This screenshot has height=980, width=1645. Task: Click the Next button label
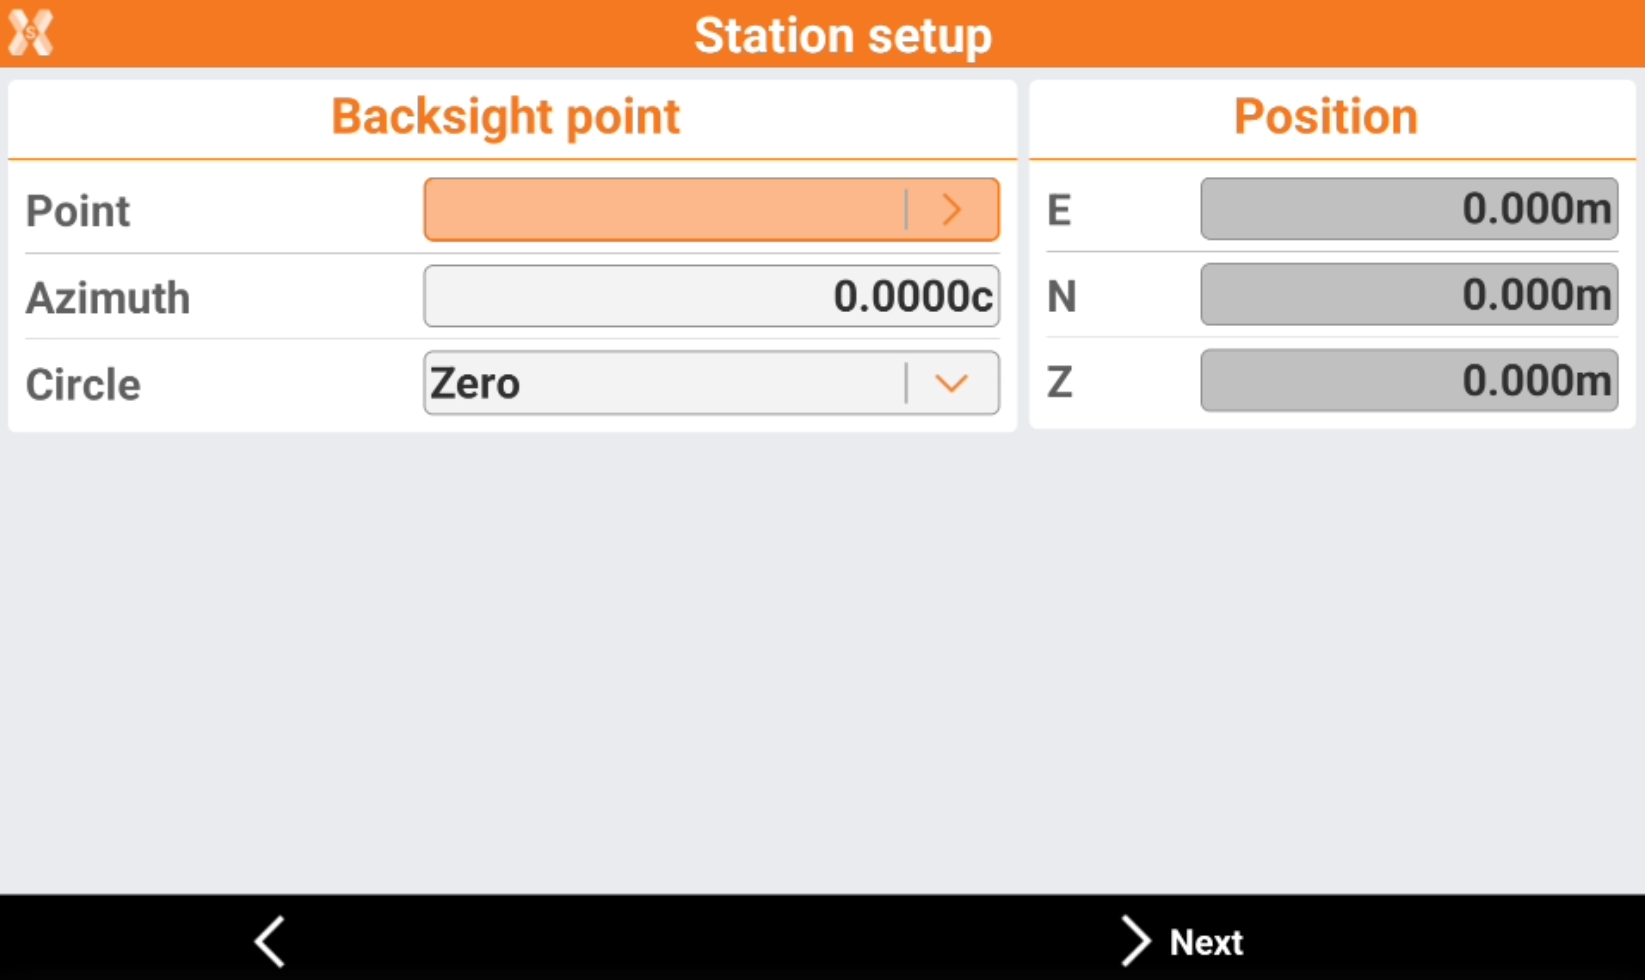(1206, 942)
